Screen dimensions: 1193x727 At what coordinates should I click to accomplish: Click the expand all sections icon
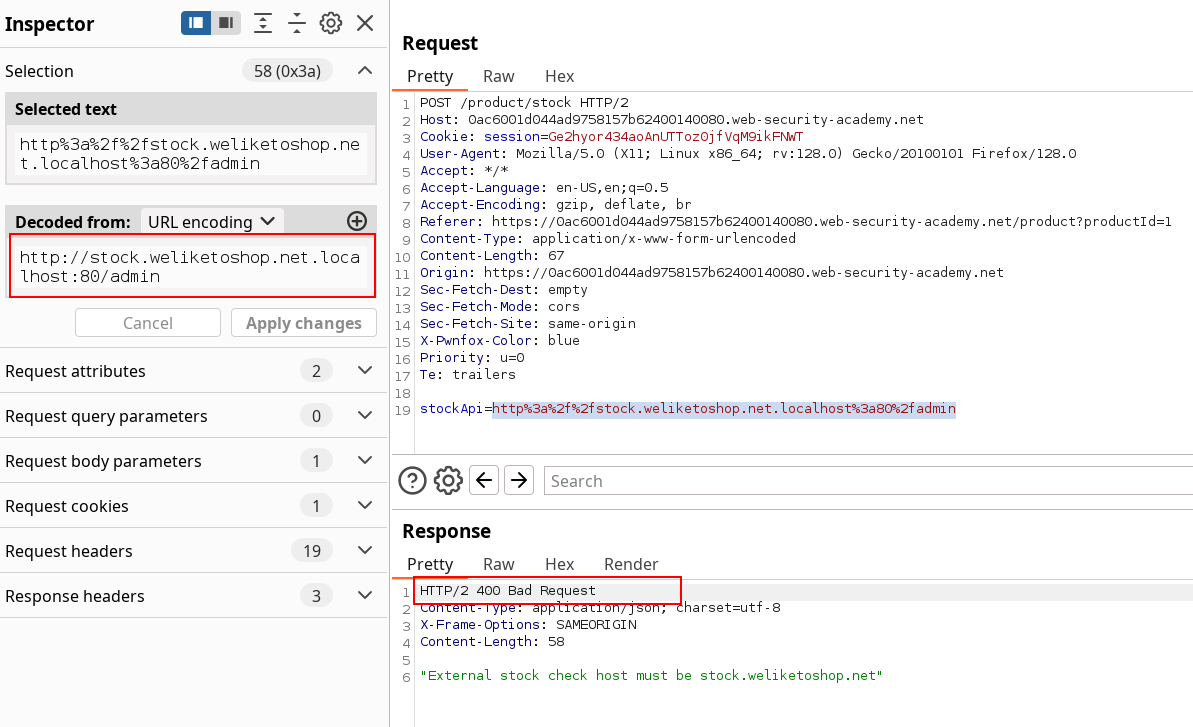(x=263, y=23)
